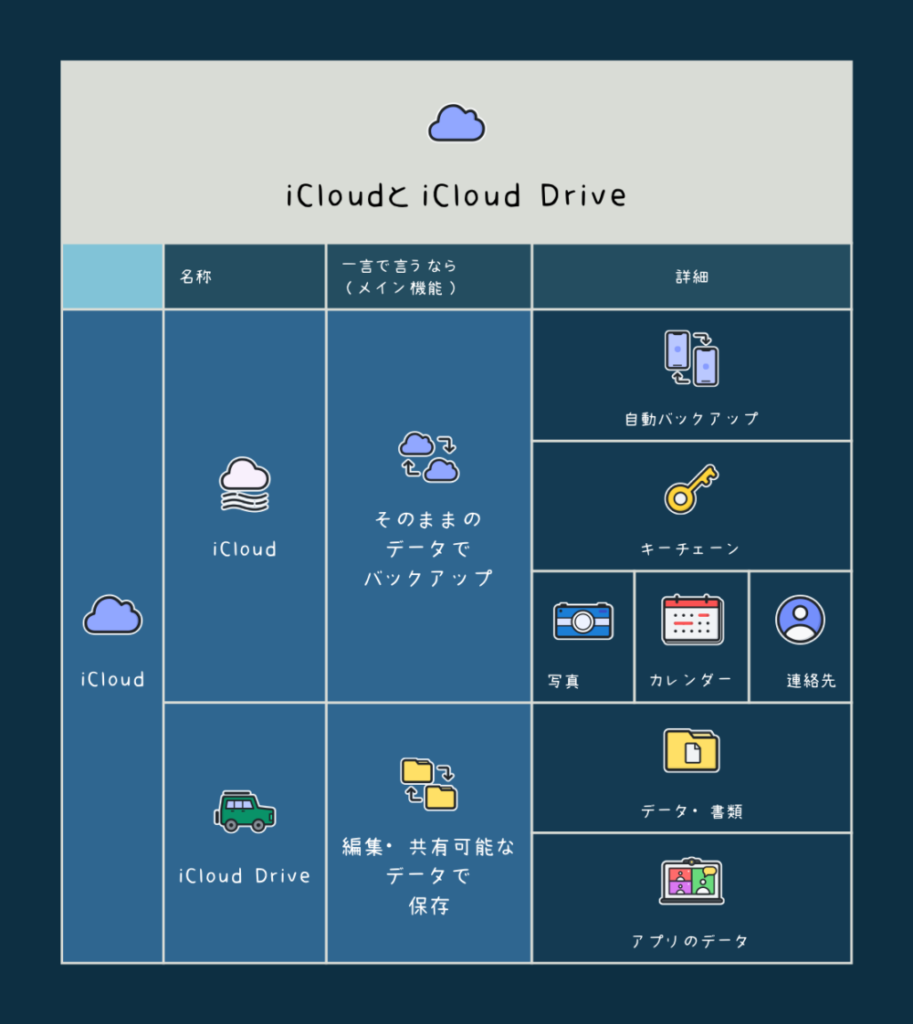Click the two-phones automatic backup icon
The height and width of the screenshot is (1024, 913).
click(x=691, y=358)
